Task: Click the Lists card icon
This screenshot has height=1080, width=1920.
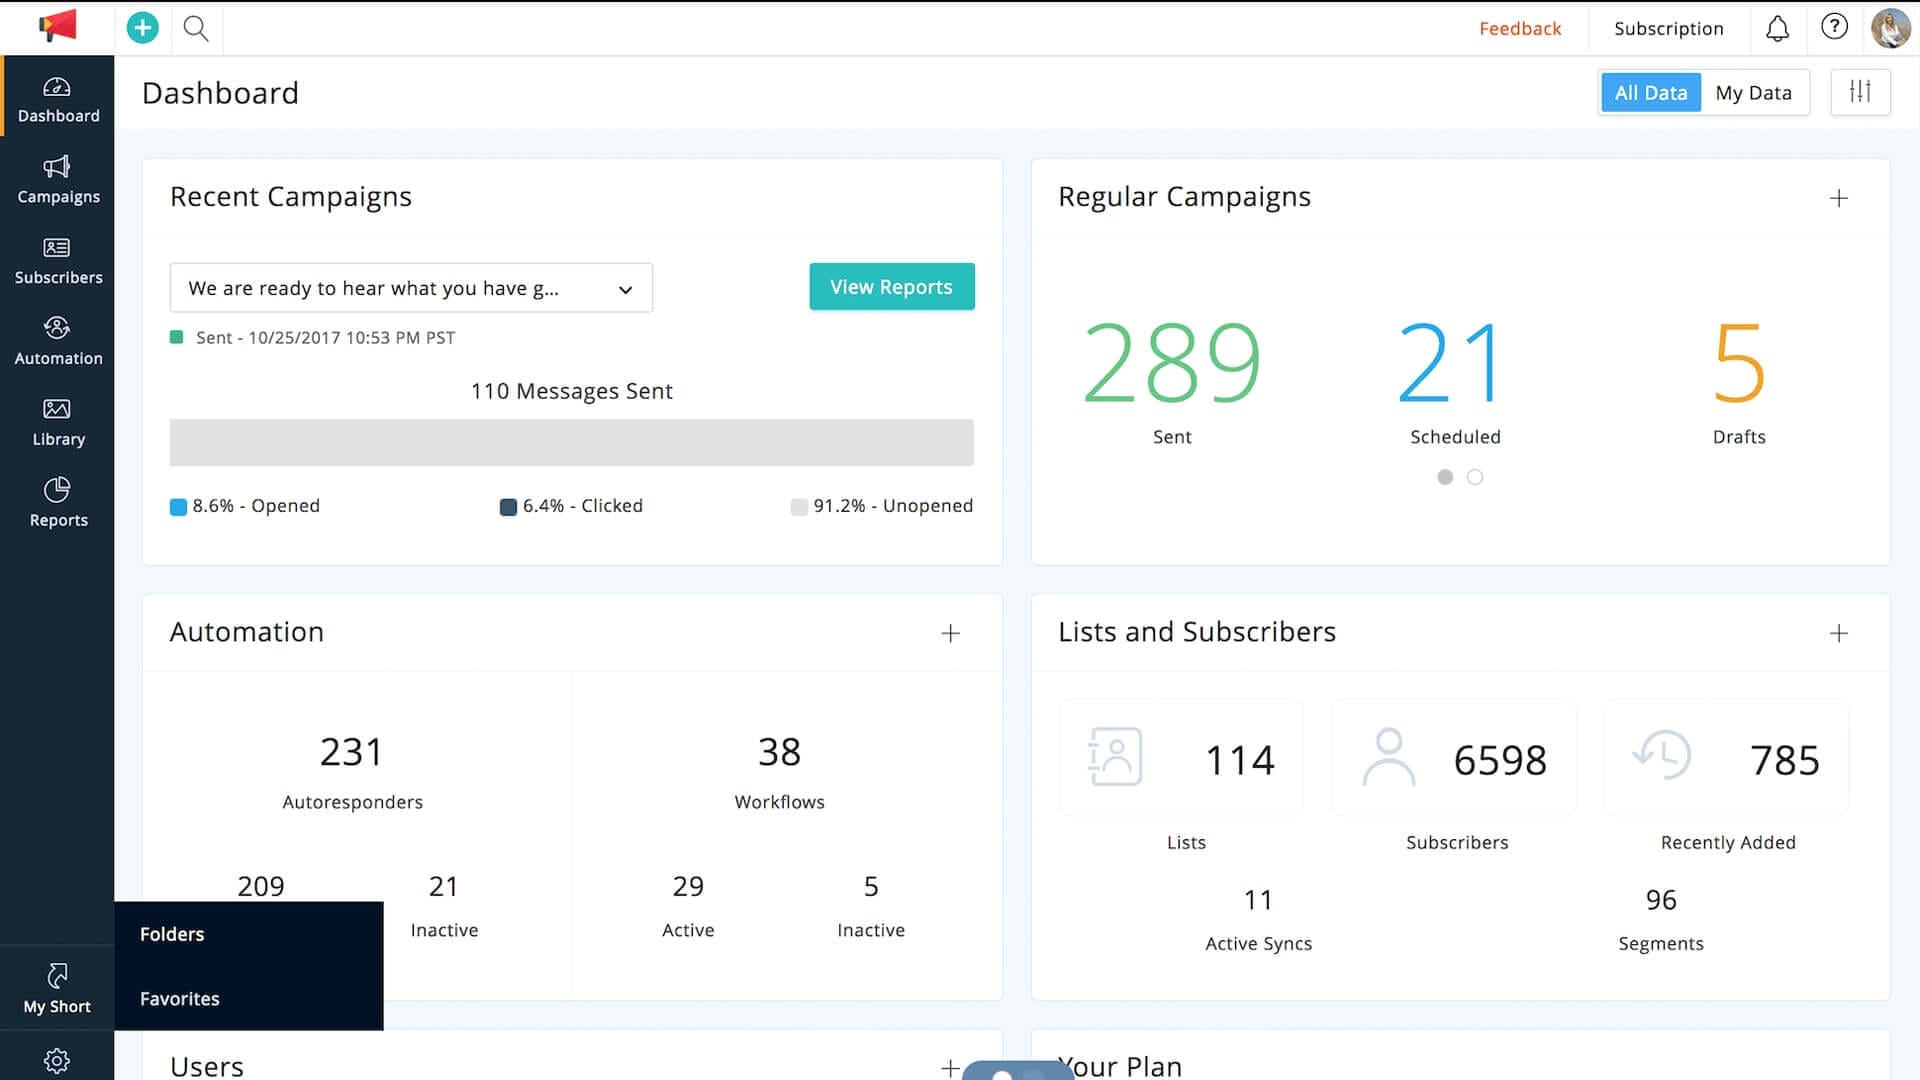Action: (1115, 756)
